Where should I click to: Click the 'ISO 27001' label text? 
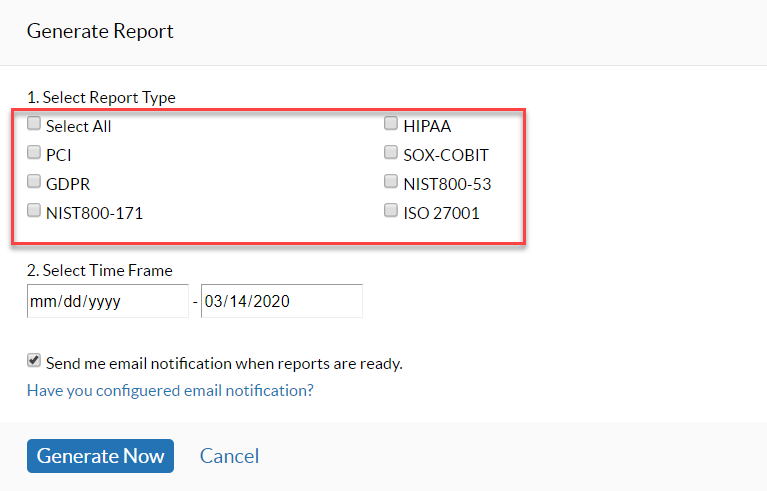442,212
